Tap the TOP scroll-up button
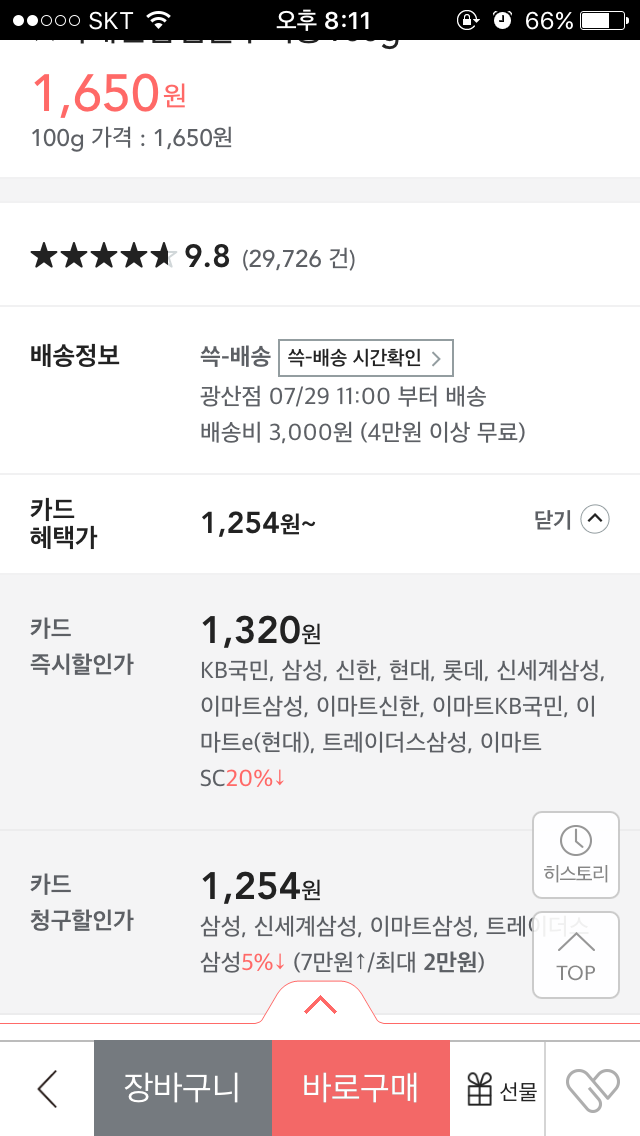 point(576,954)
